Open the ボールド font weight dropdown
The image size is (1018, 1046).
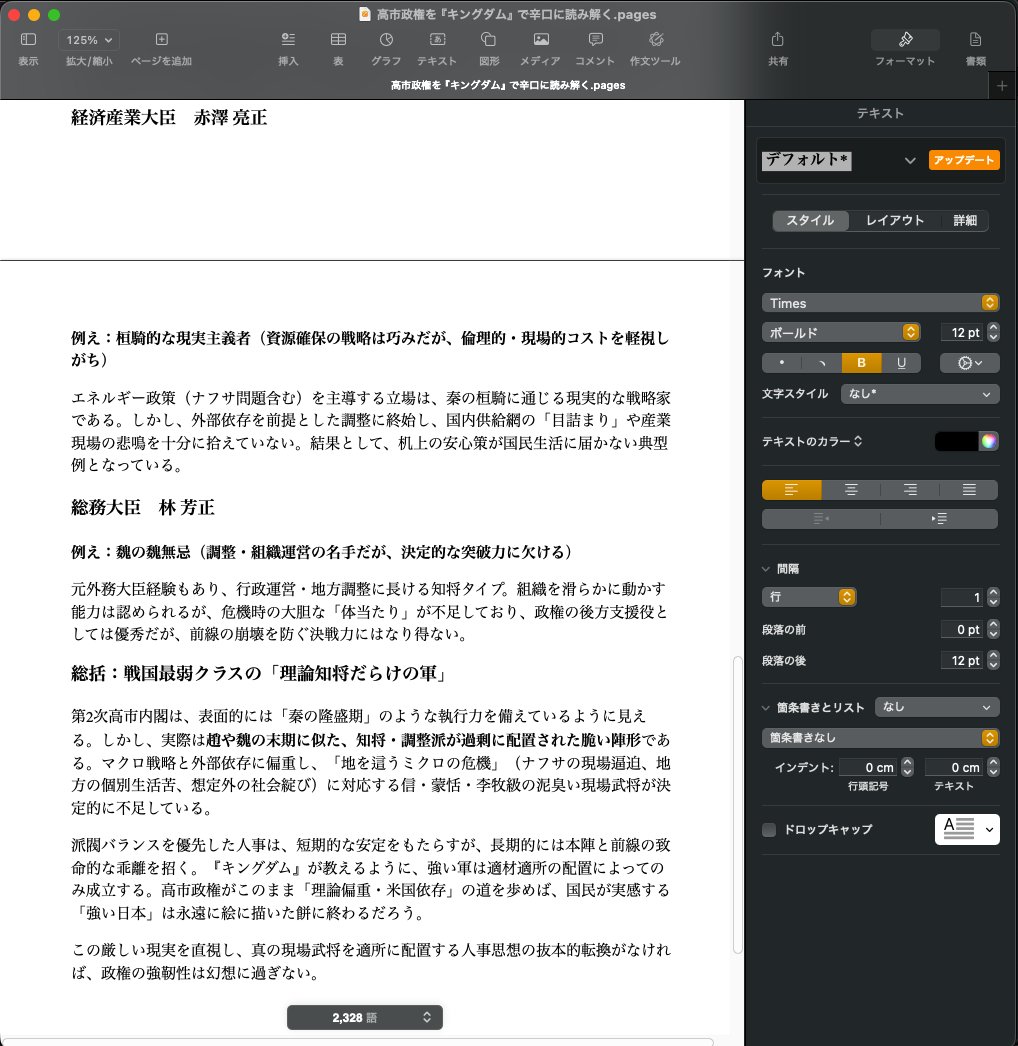841,332
